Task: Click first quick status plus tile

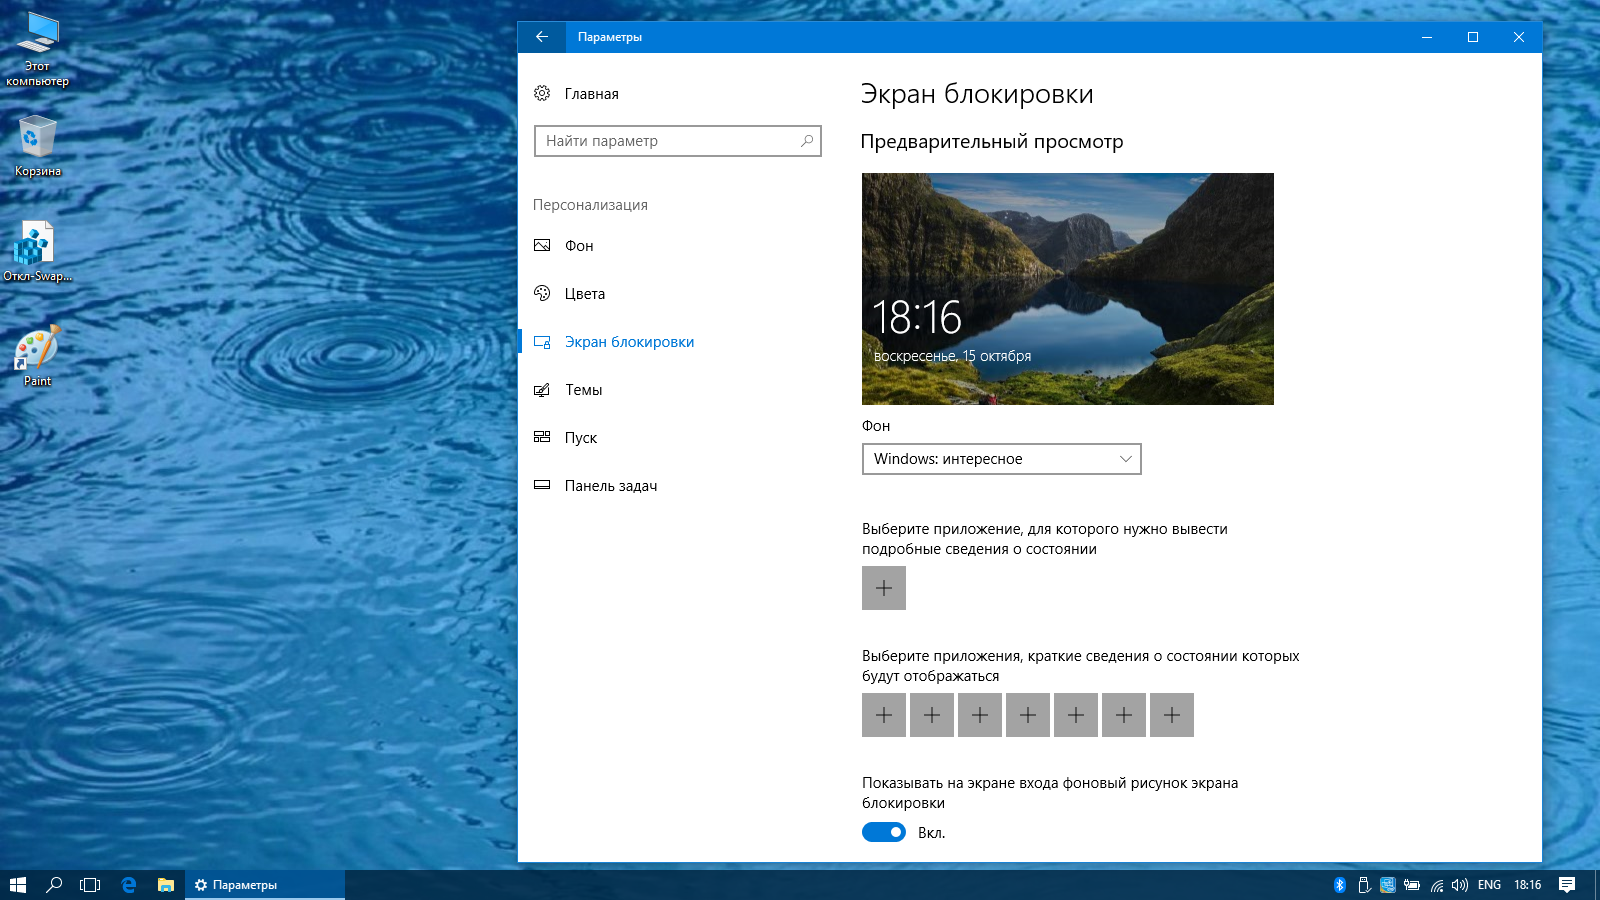Action: pyautogui.click(x=884, y=715)
